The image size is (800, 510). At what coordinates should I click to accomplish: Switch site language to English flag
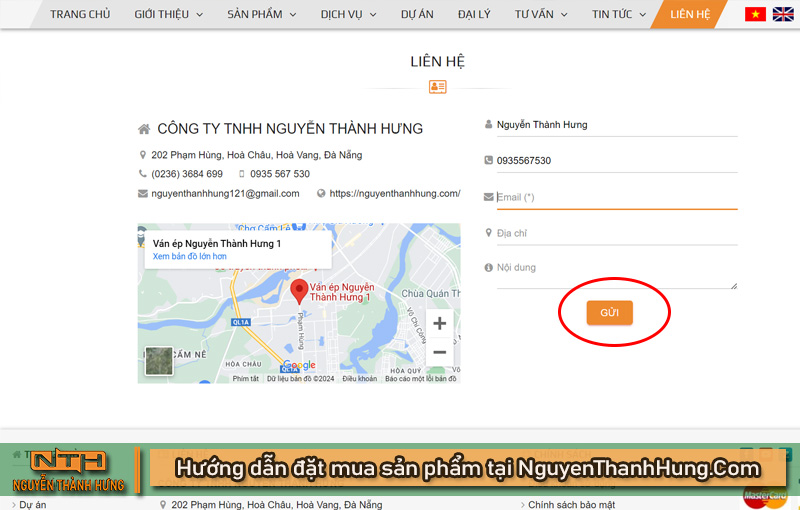point(783,14)
